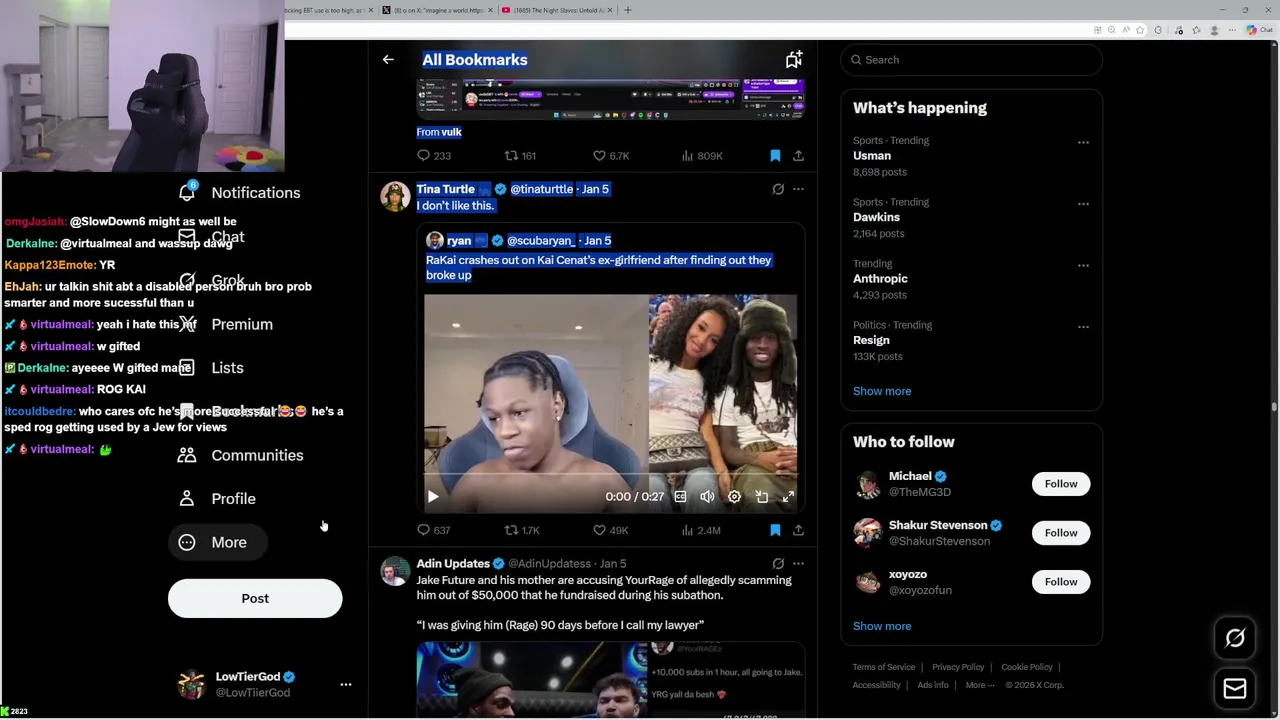
Task: Remove bookmark from the vulk post
Action: click(x=775, y=156)
